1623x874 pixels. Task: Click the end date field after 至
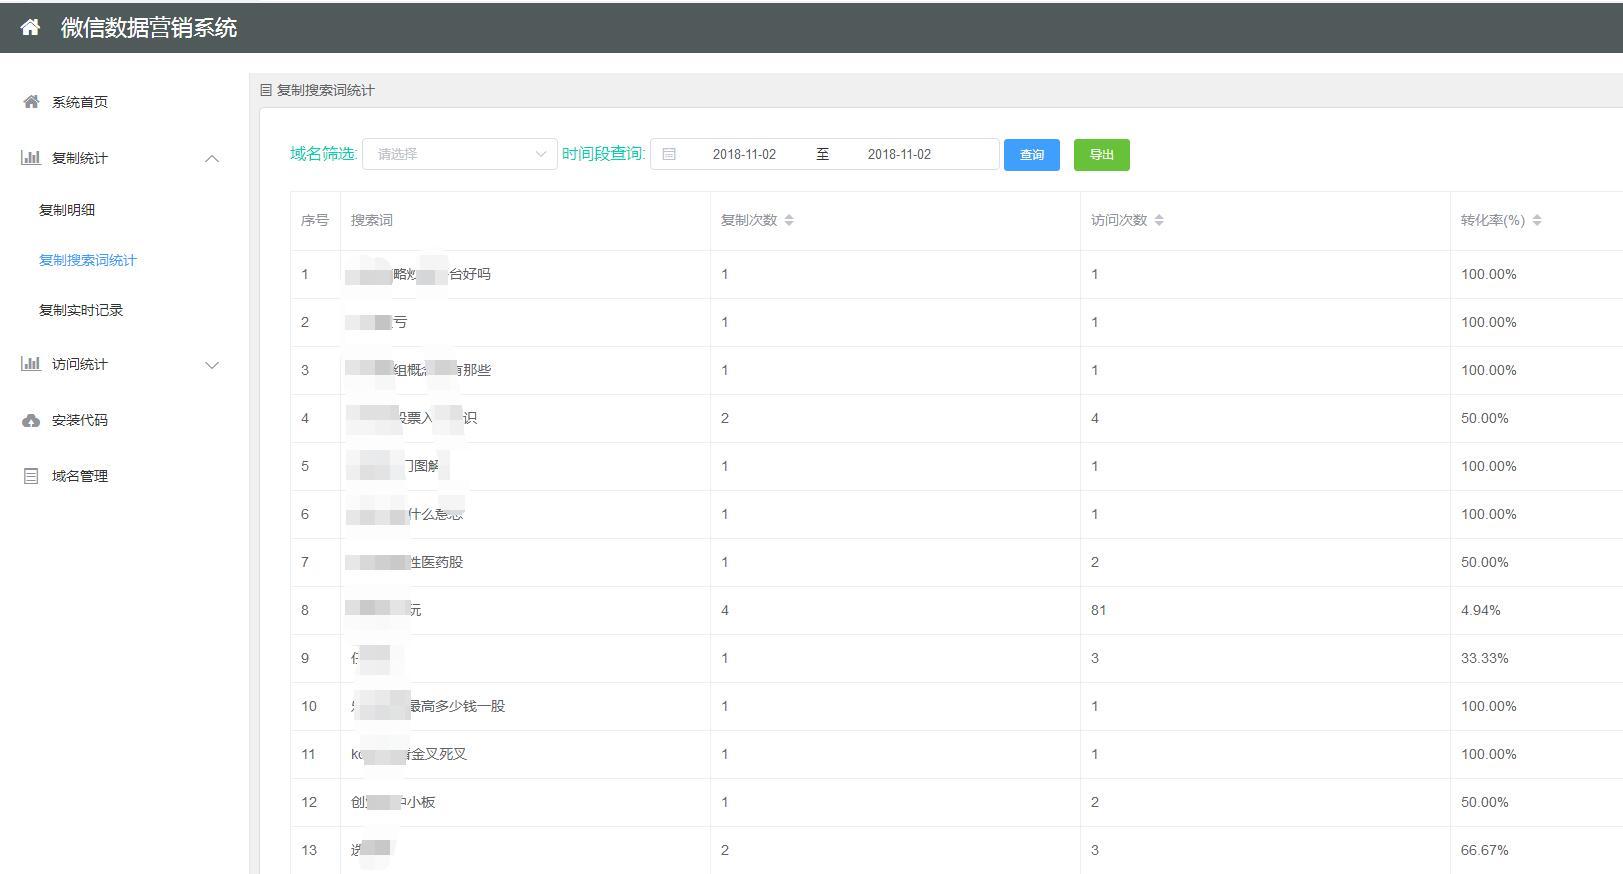[899, 154]
